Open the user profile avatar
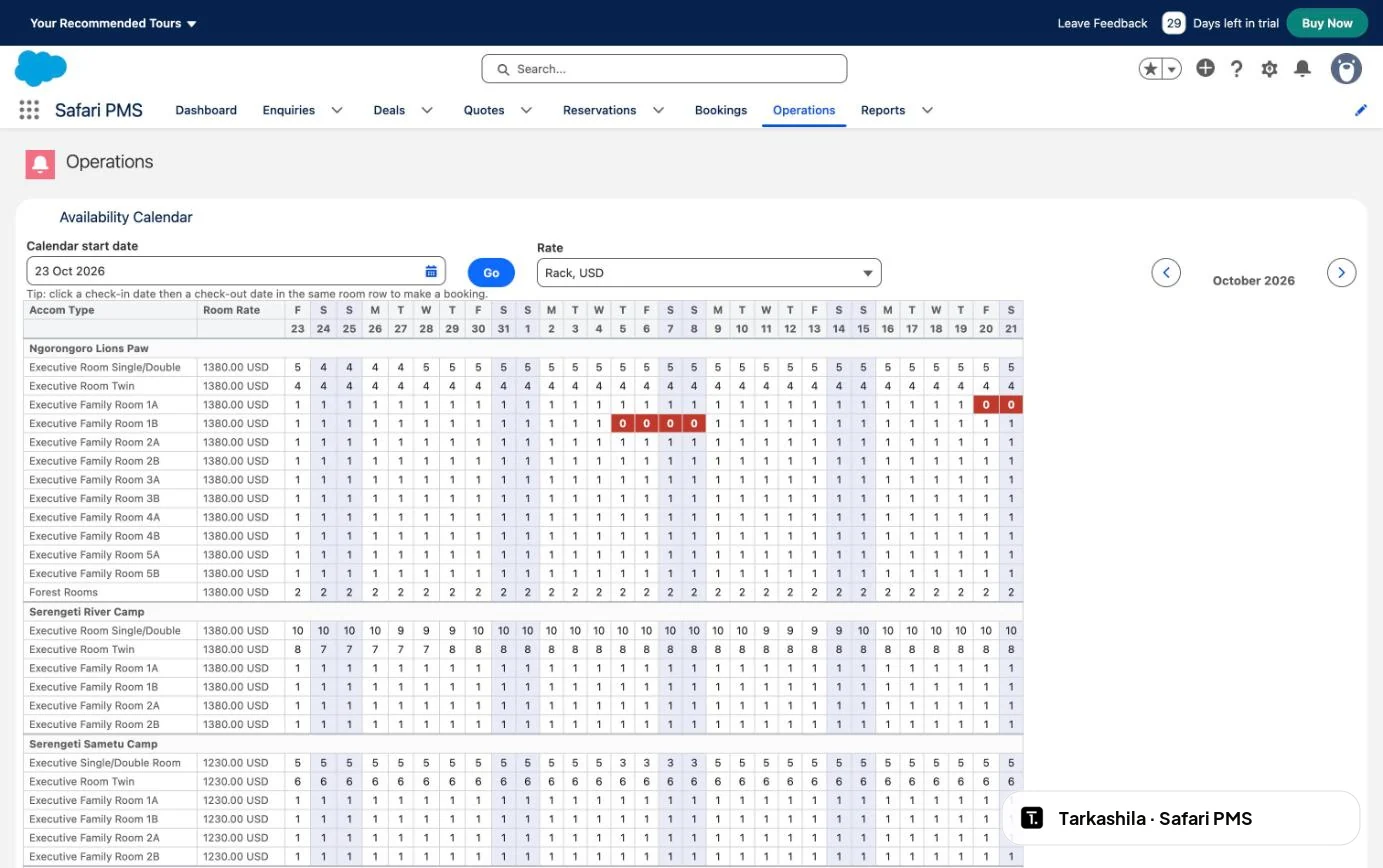Image resolution: width=1383 pixels, height=868 pixels. [1346, 69]
